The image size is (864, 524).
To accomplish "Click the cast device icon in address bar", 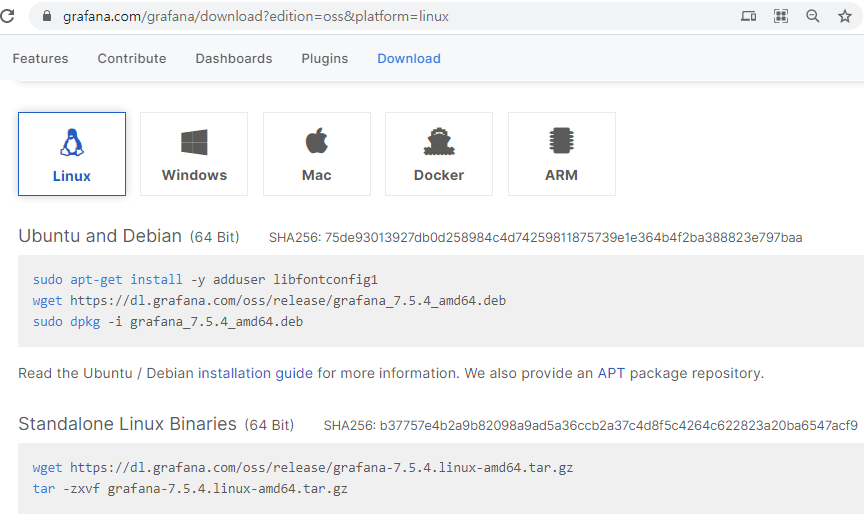I will [748, 16].
